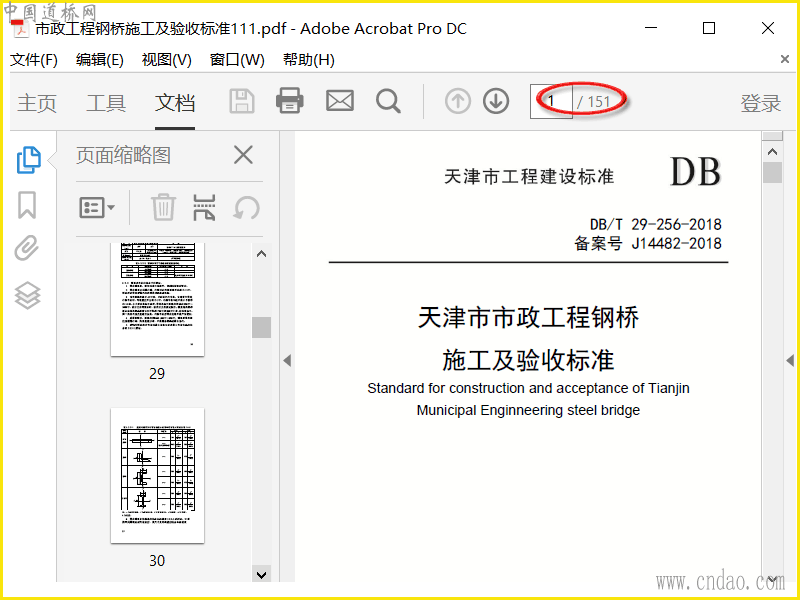Minimize the Acrobat window

[651, 28]
